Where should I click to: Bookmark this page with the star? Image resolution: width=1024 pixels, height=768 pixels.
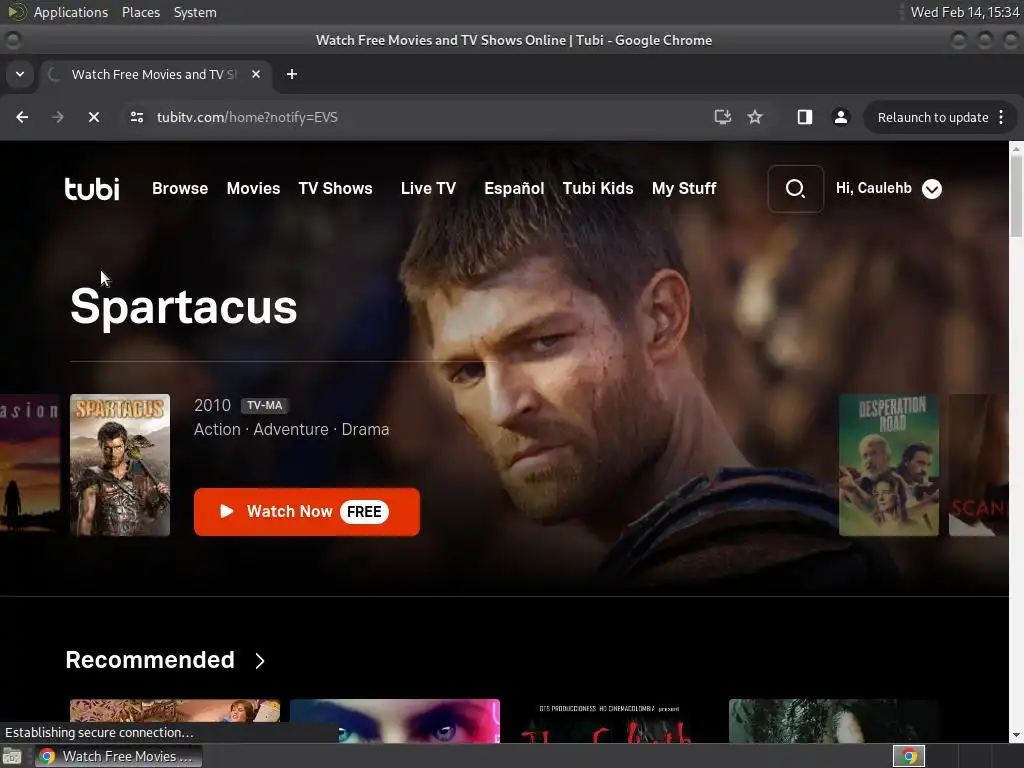[755, 118]
